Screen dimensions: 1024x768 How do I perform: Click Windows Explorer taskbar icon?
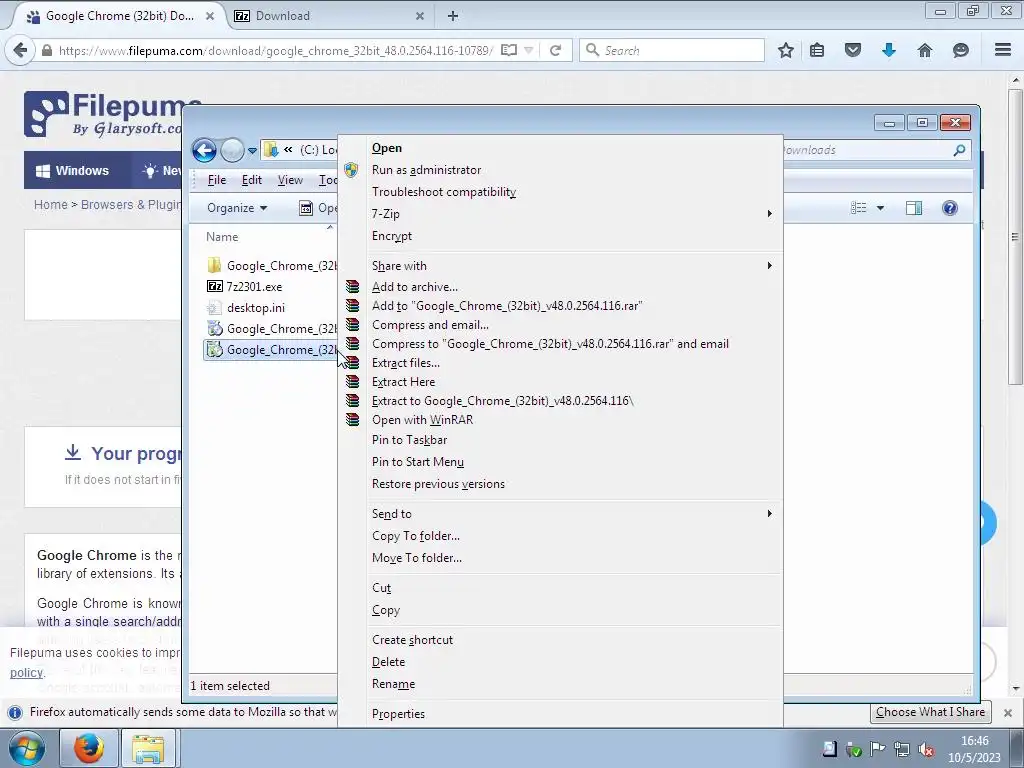point(148,748)
